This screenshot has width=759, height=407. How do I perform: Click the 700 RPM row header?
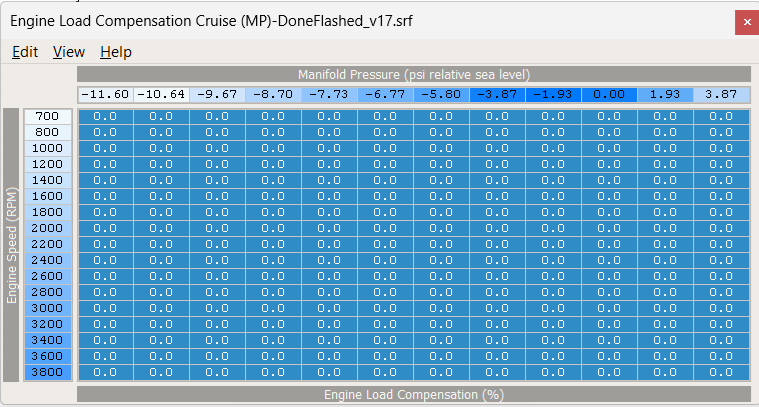tap(47, 116)
